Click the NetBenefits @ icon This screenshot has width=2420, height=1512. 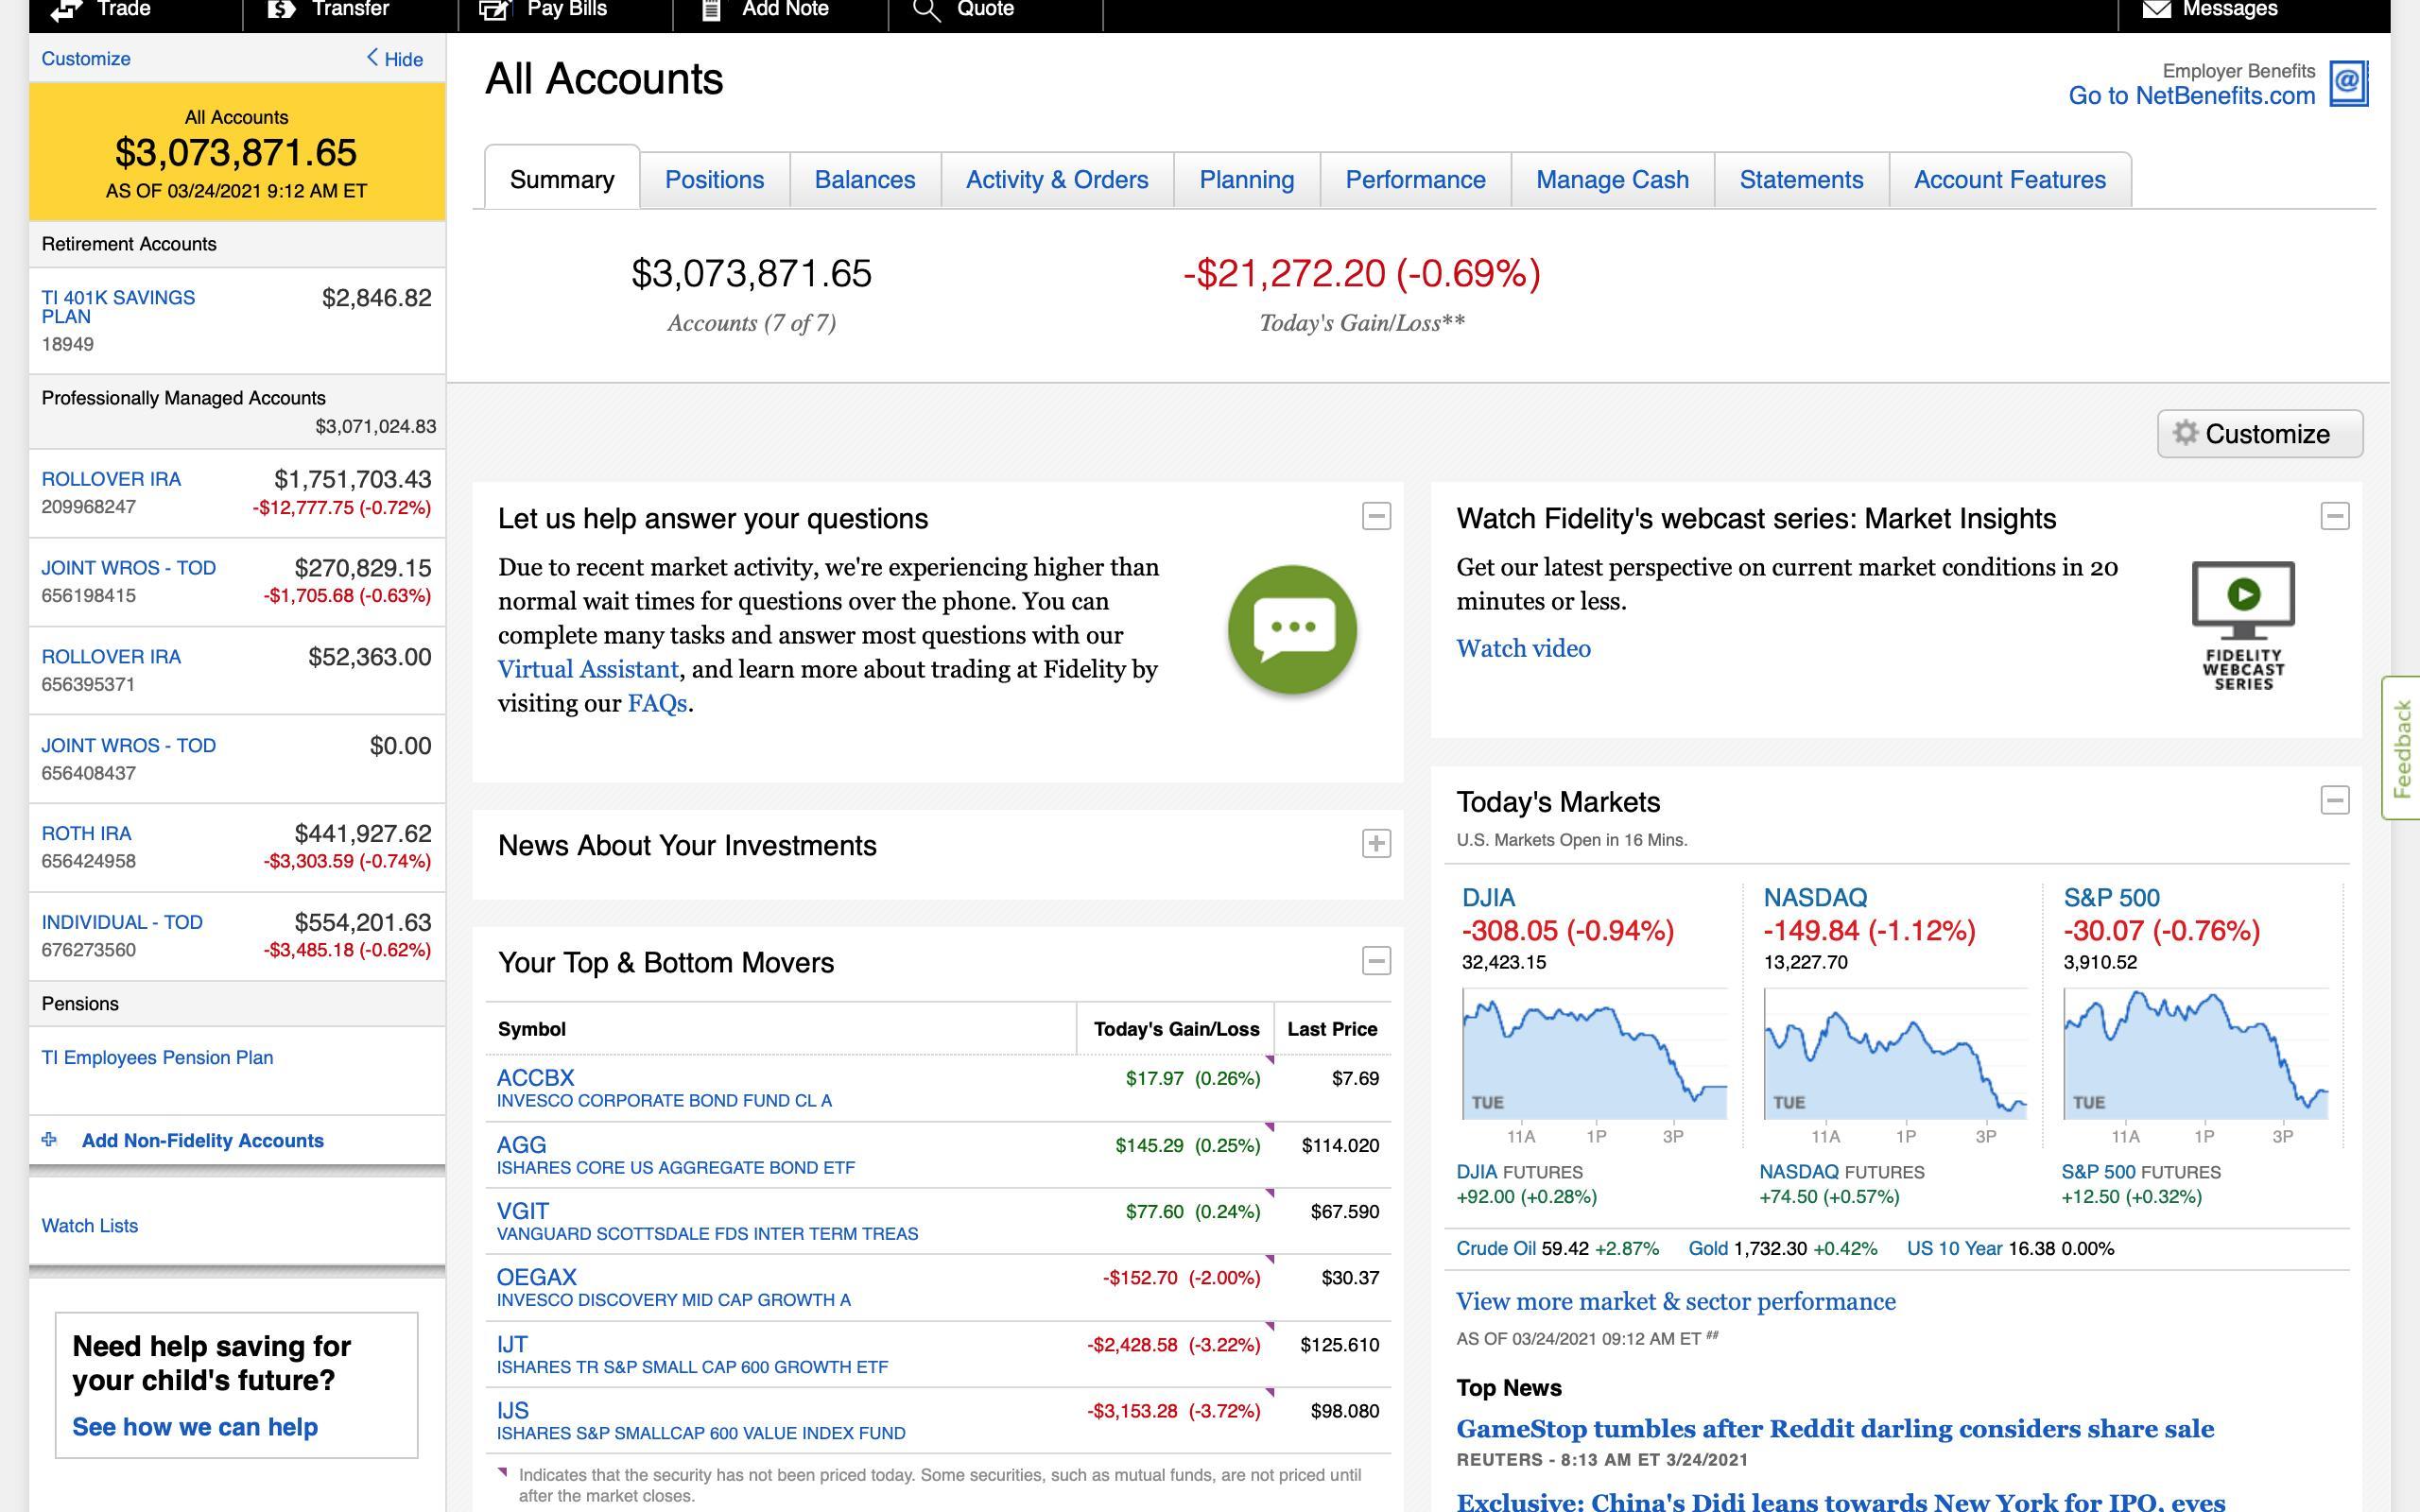click(2348, 83)
